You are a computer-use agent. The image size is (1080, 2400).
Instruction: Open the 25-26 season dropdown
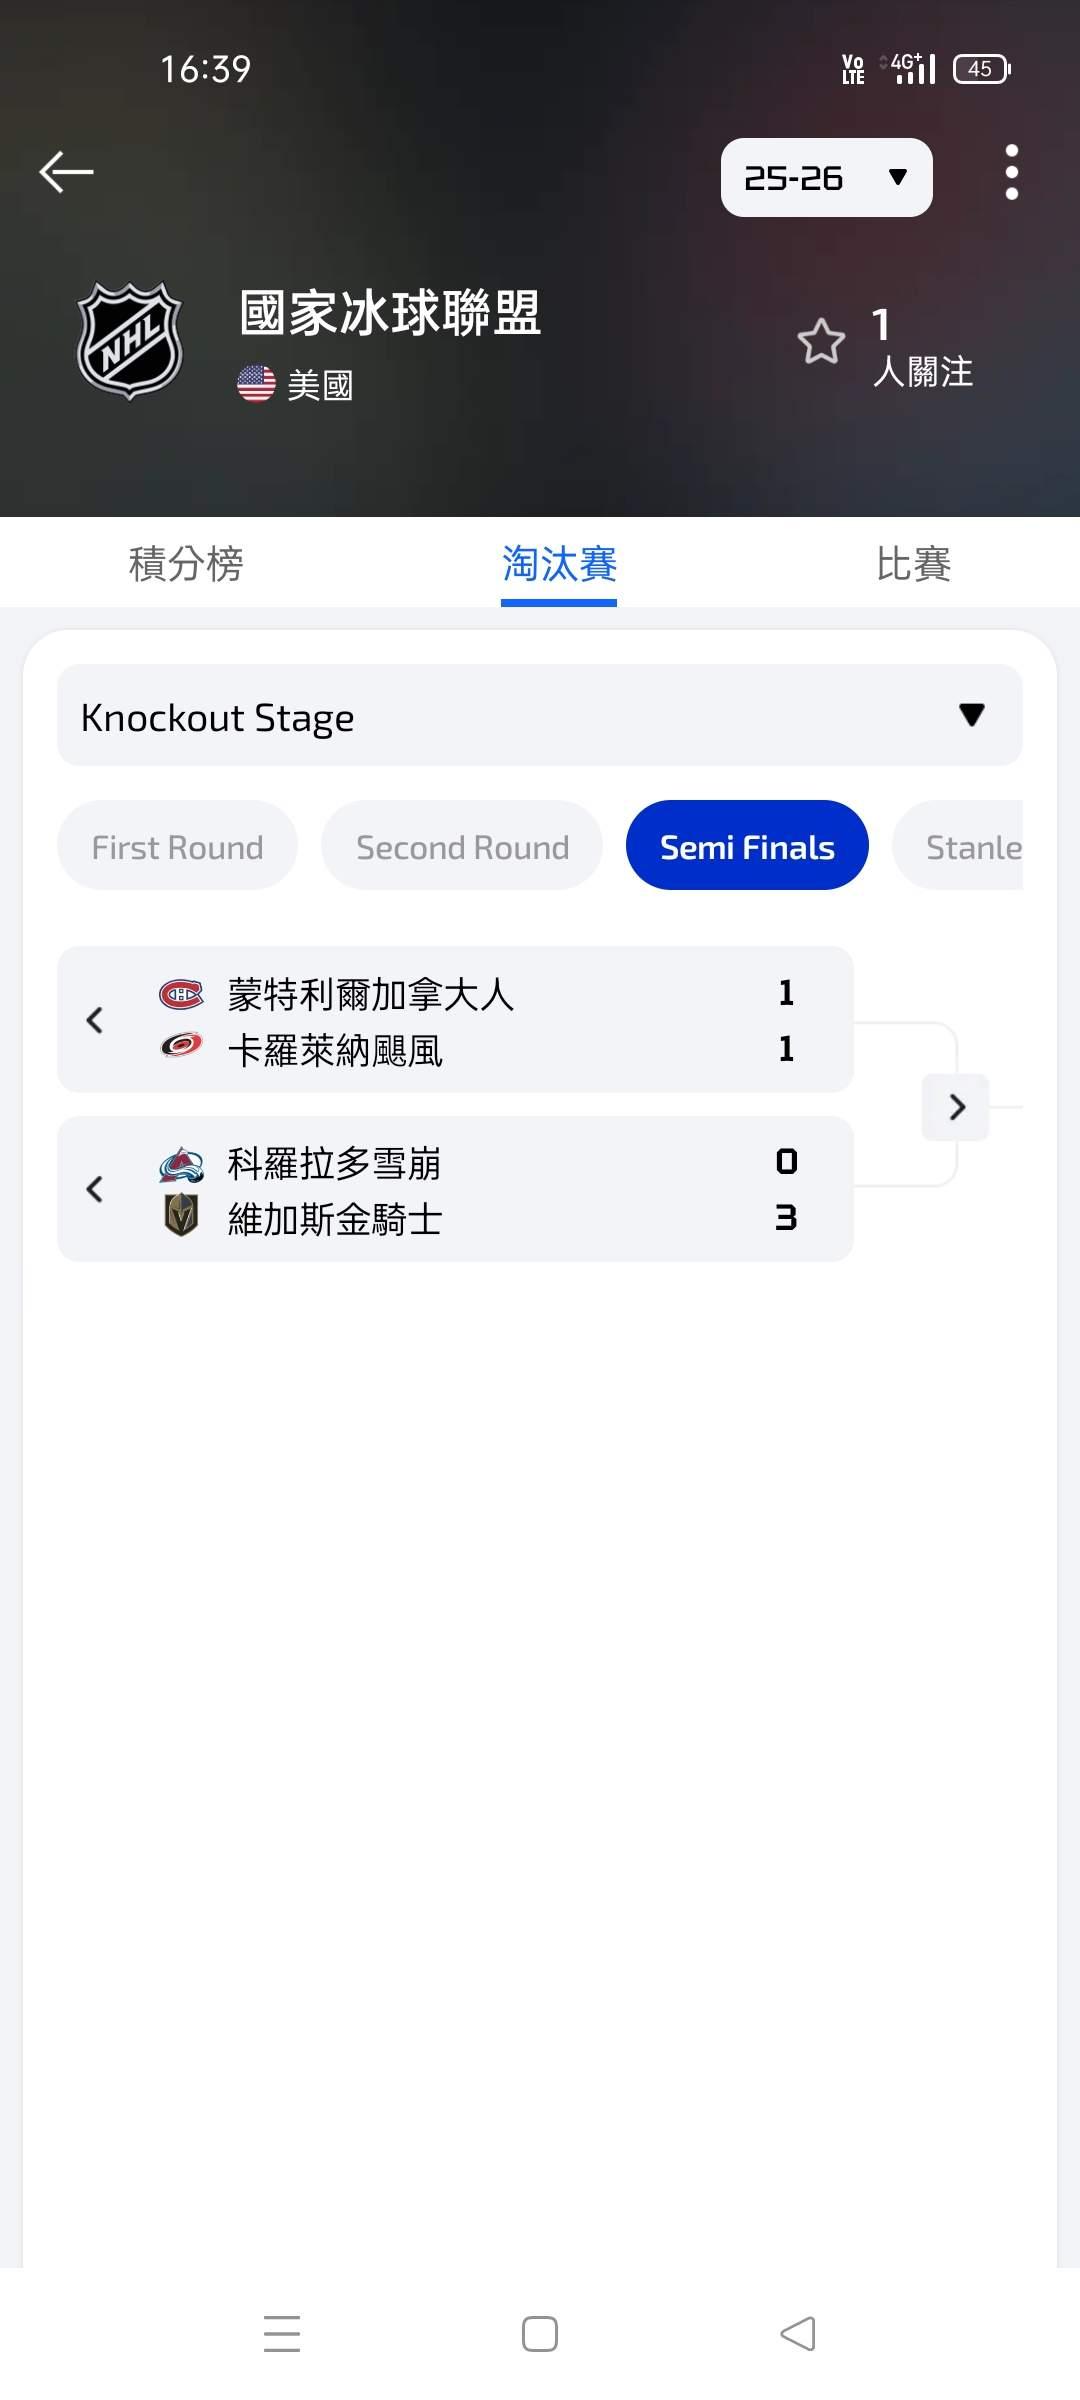tap(826, 178)
